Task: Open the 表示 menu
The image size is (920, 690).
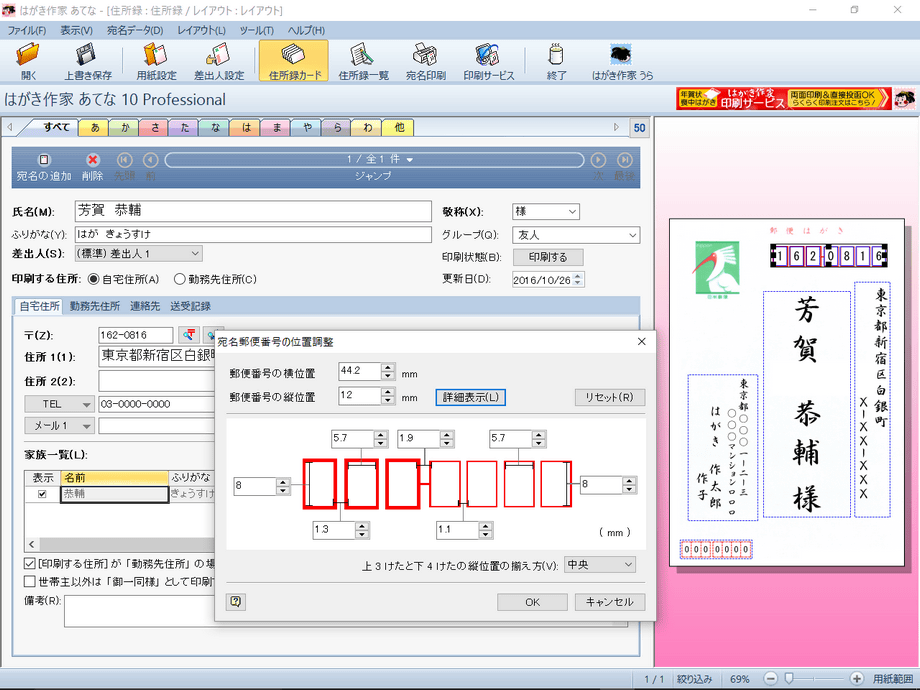Action: point(76,31)
